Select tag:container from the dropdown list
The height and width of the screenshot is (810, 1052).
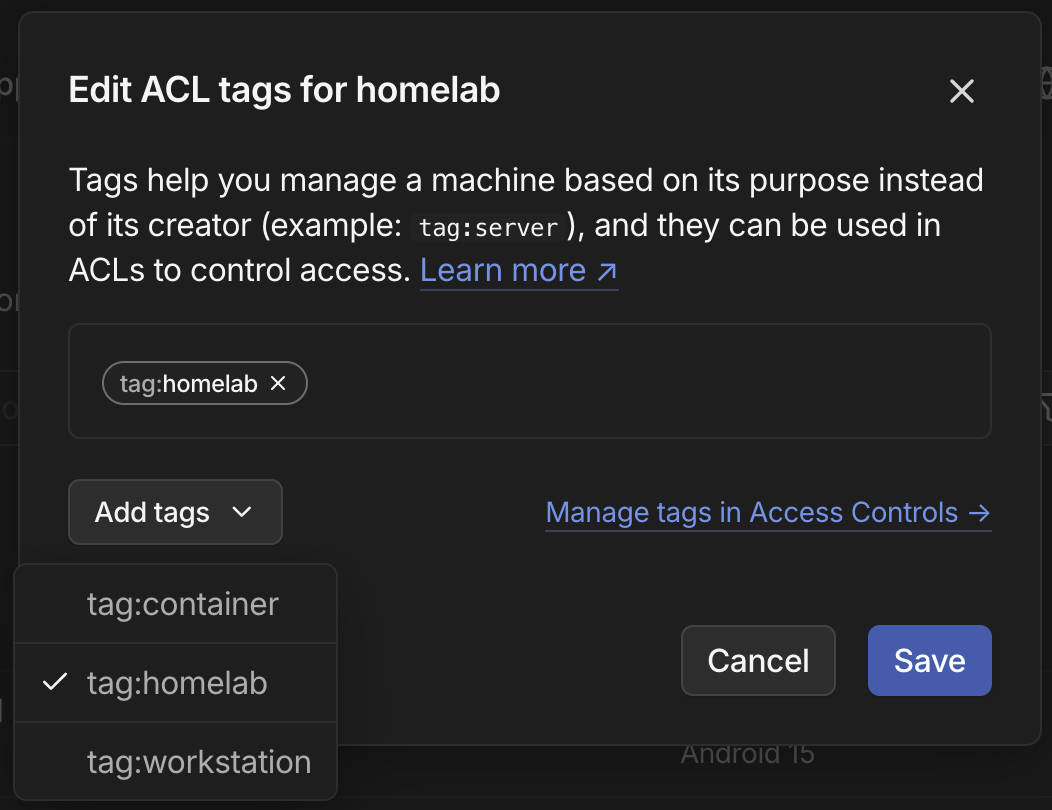pos(182,604)
